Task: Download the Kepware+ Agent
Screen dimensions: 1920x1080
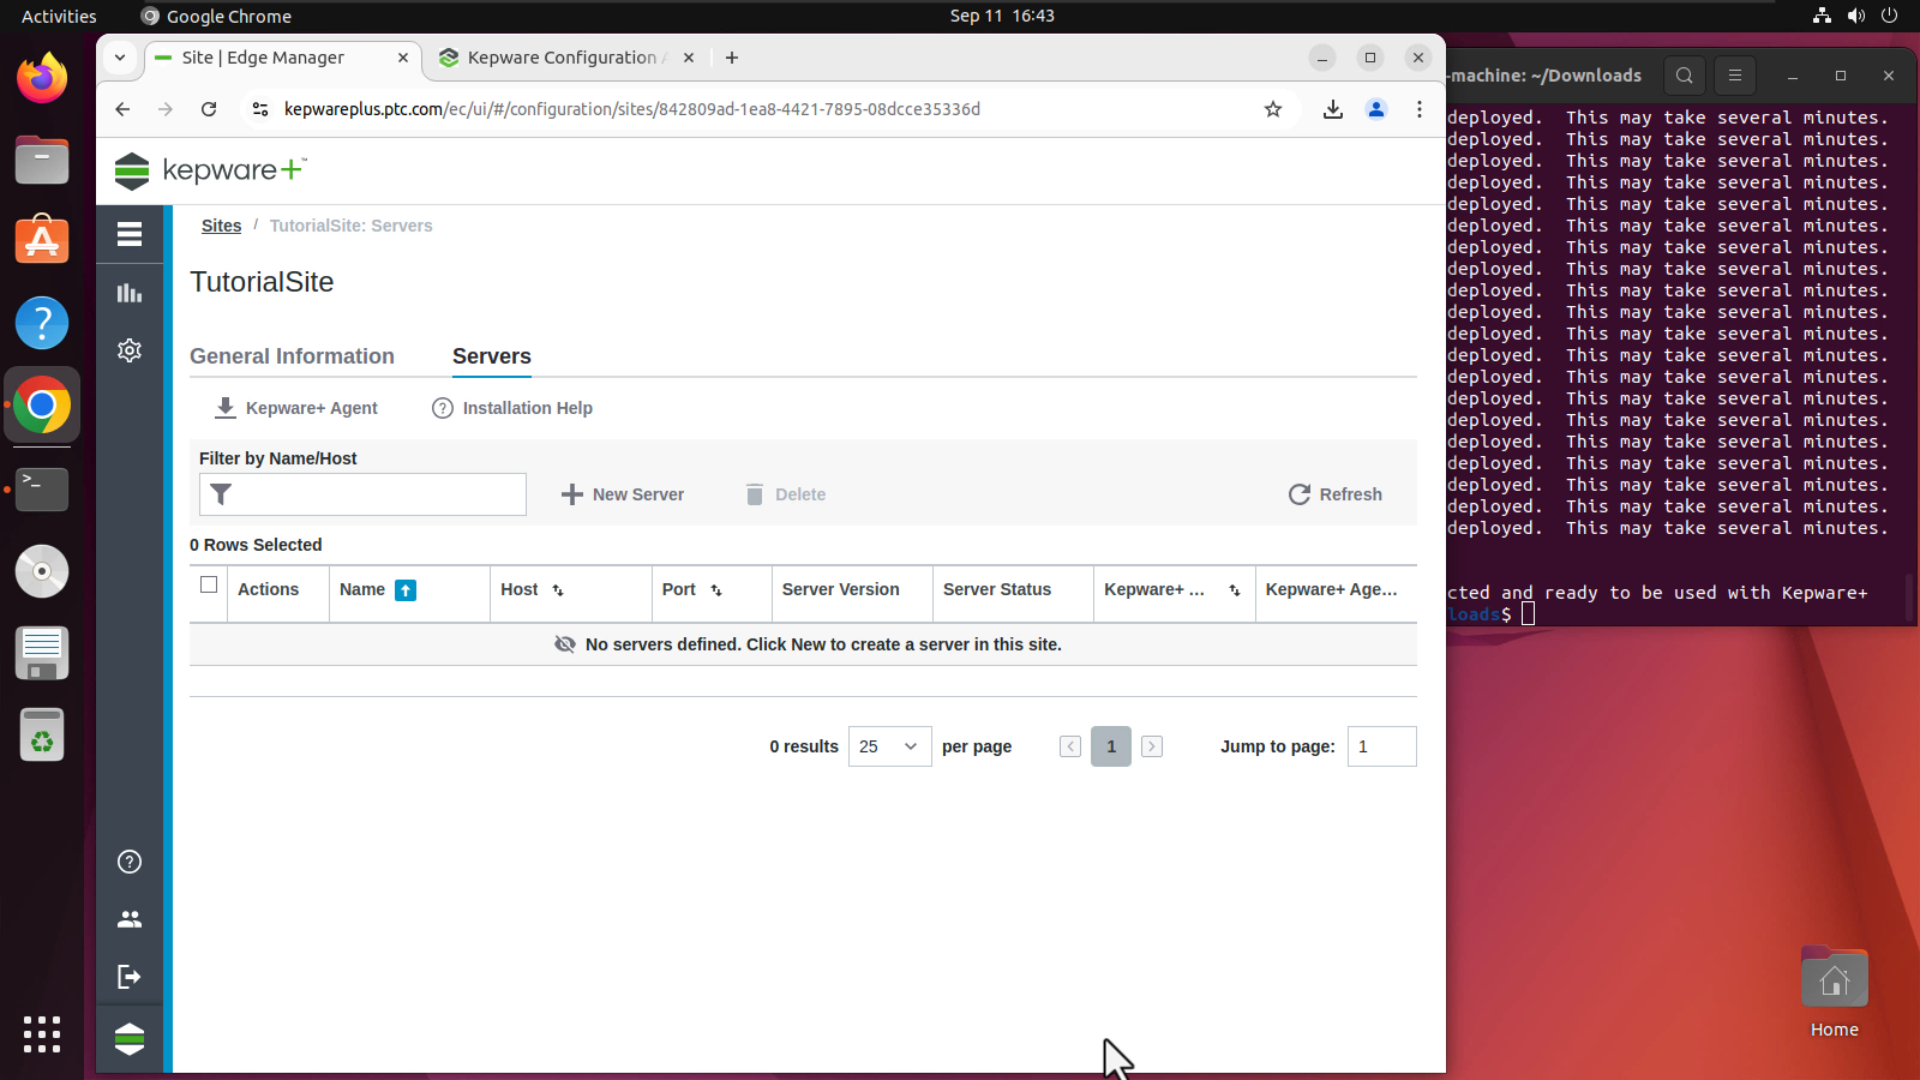Action: (296, 408)
